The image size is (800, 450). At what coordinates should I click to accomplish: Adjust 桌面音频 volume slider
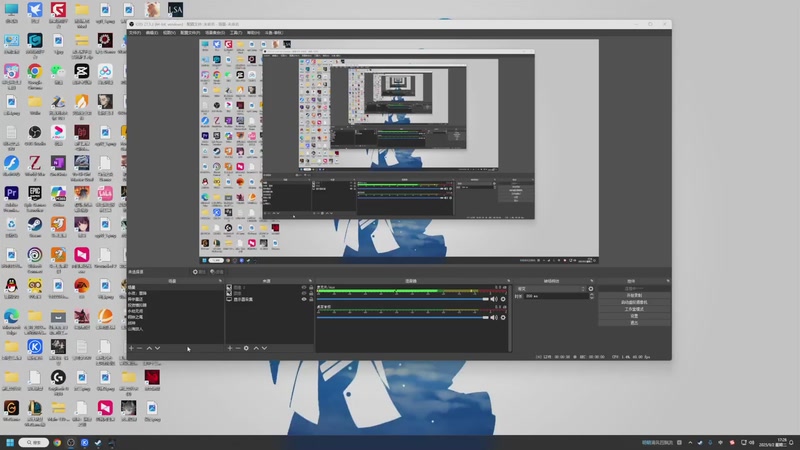[403, 317]
